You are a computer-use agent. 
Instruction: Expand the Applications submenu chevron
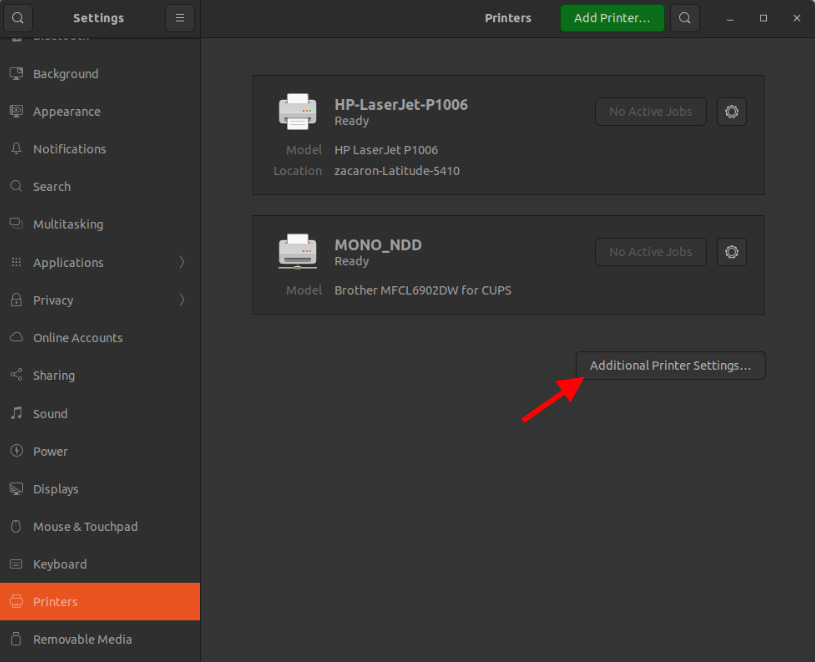coord(181,262)
